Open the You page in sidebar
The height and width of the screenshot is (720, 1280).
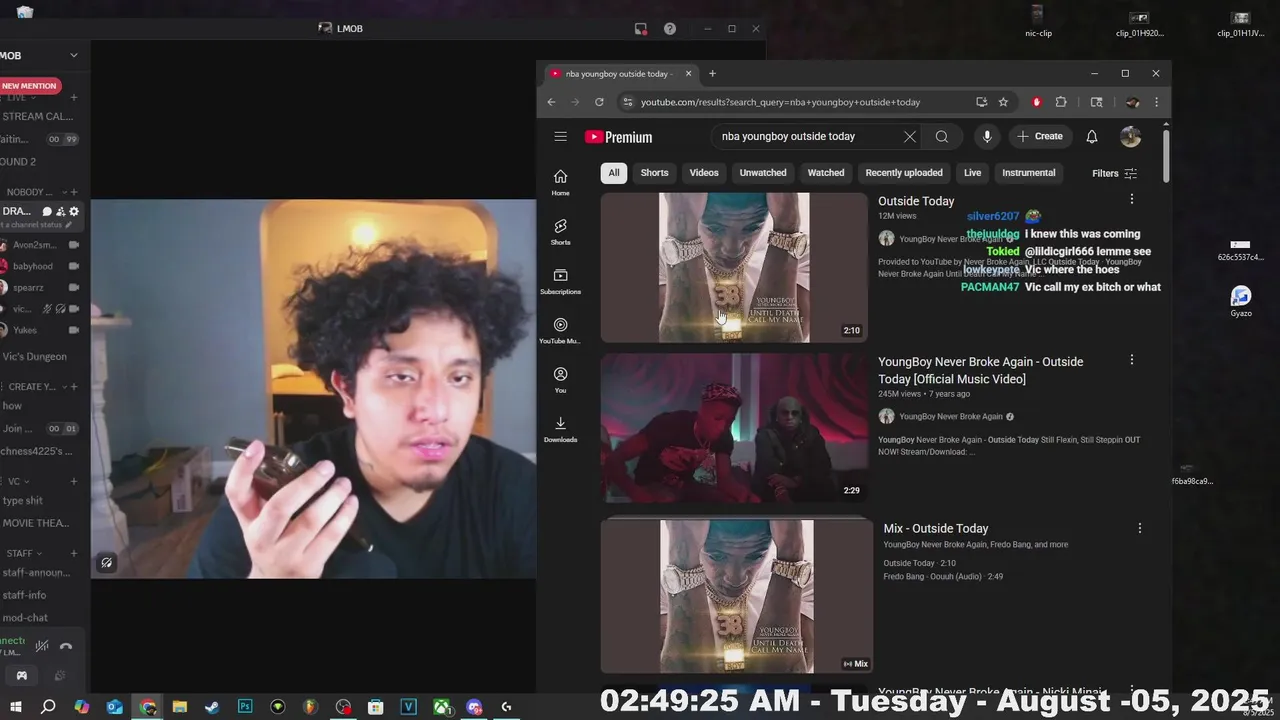(x=560, y=380)
